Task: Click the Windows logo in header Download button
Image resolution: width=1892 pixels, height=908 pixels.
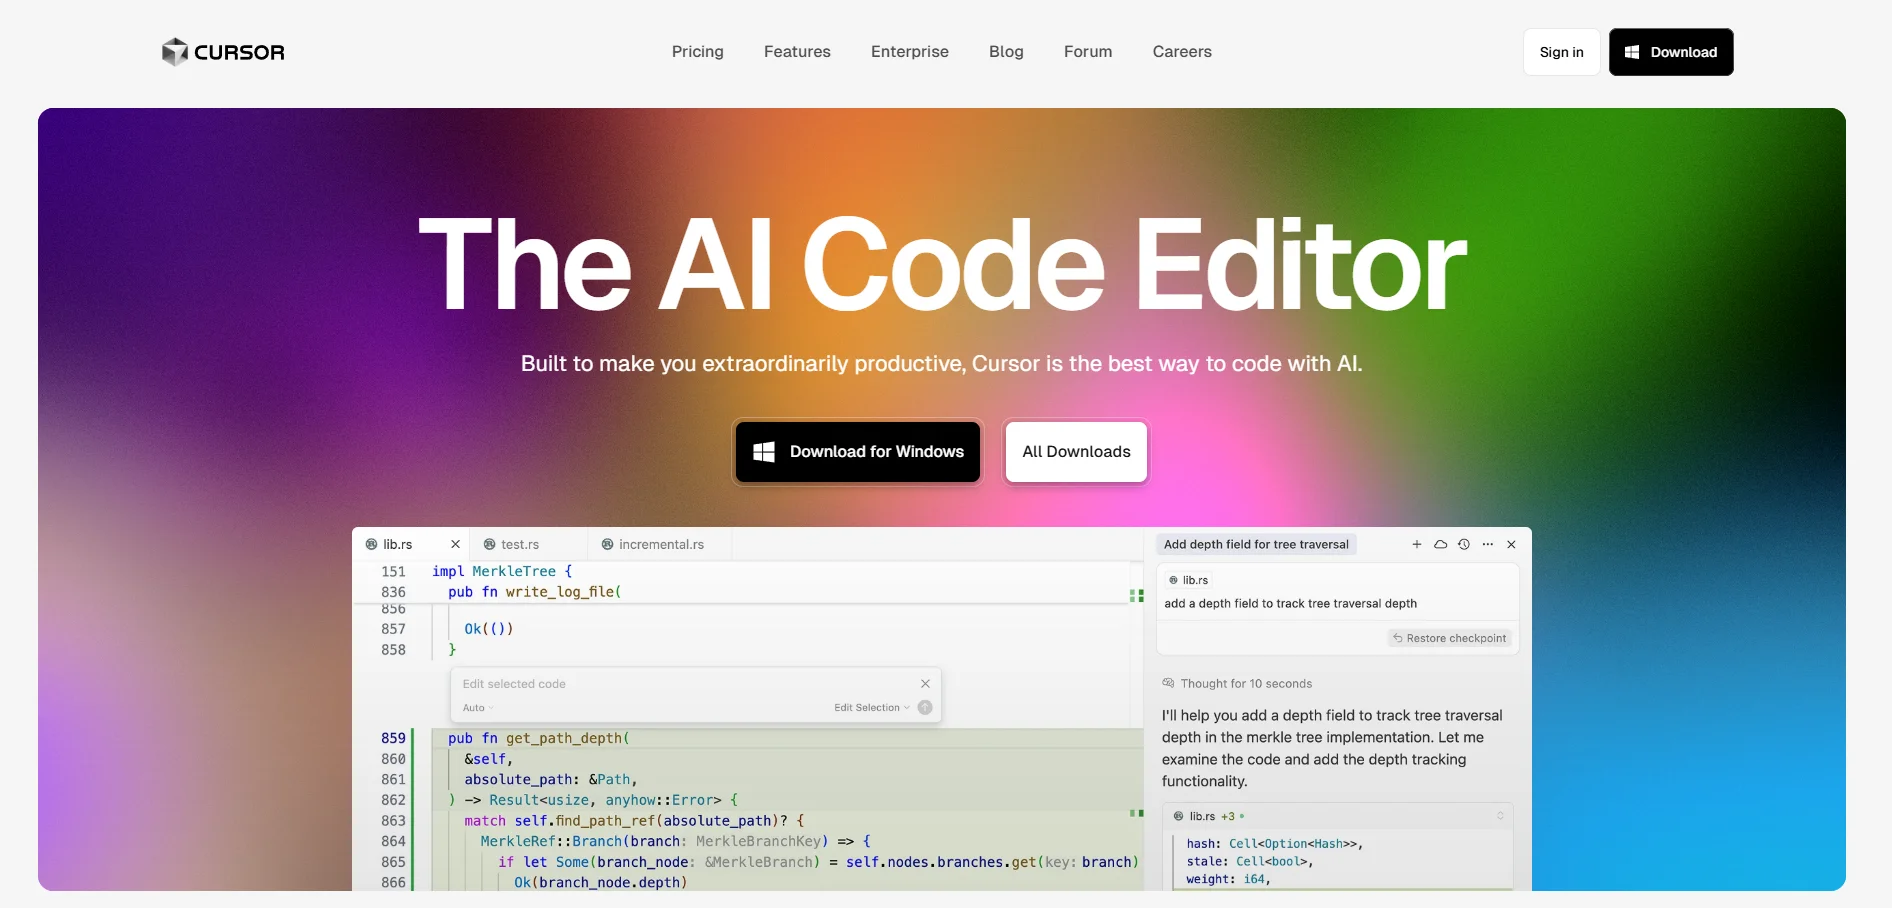Action: tap(1632, 52)
